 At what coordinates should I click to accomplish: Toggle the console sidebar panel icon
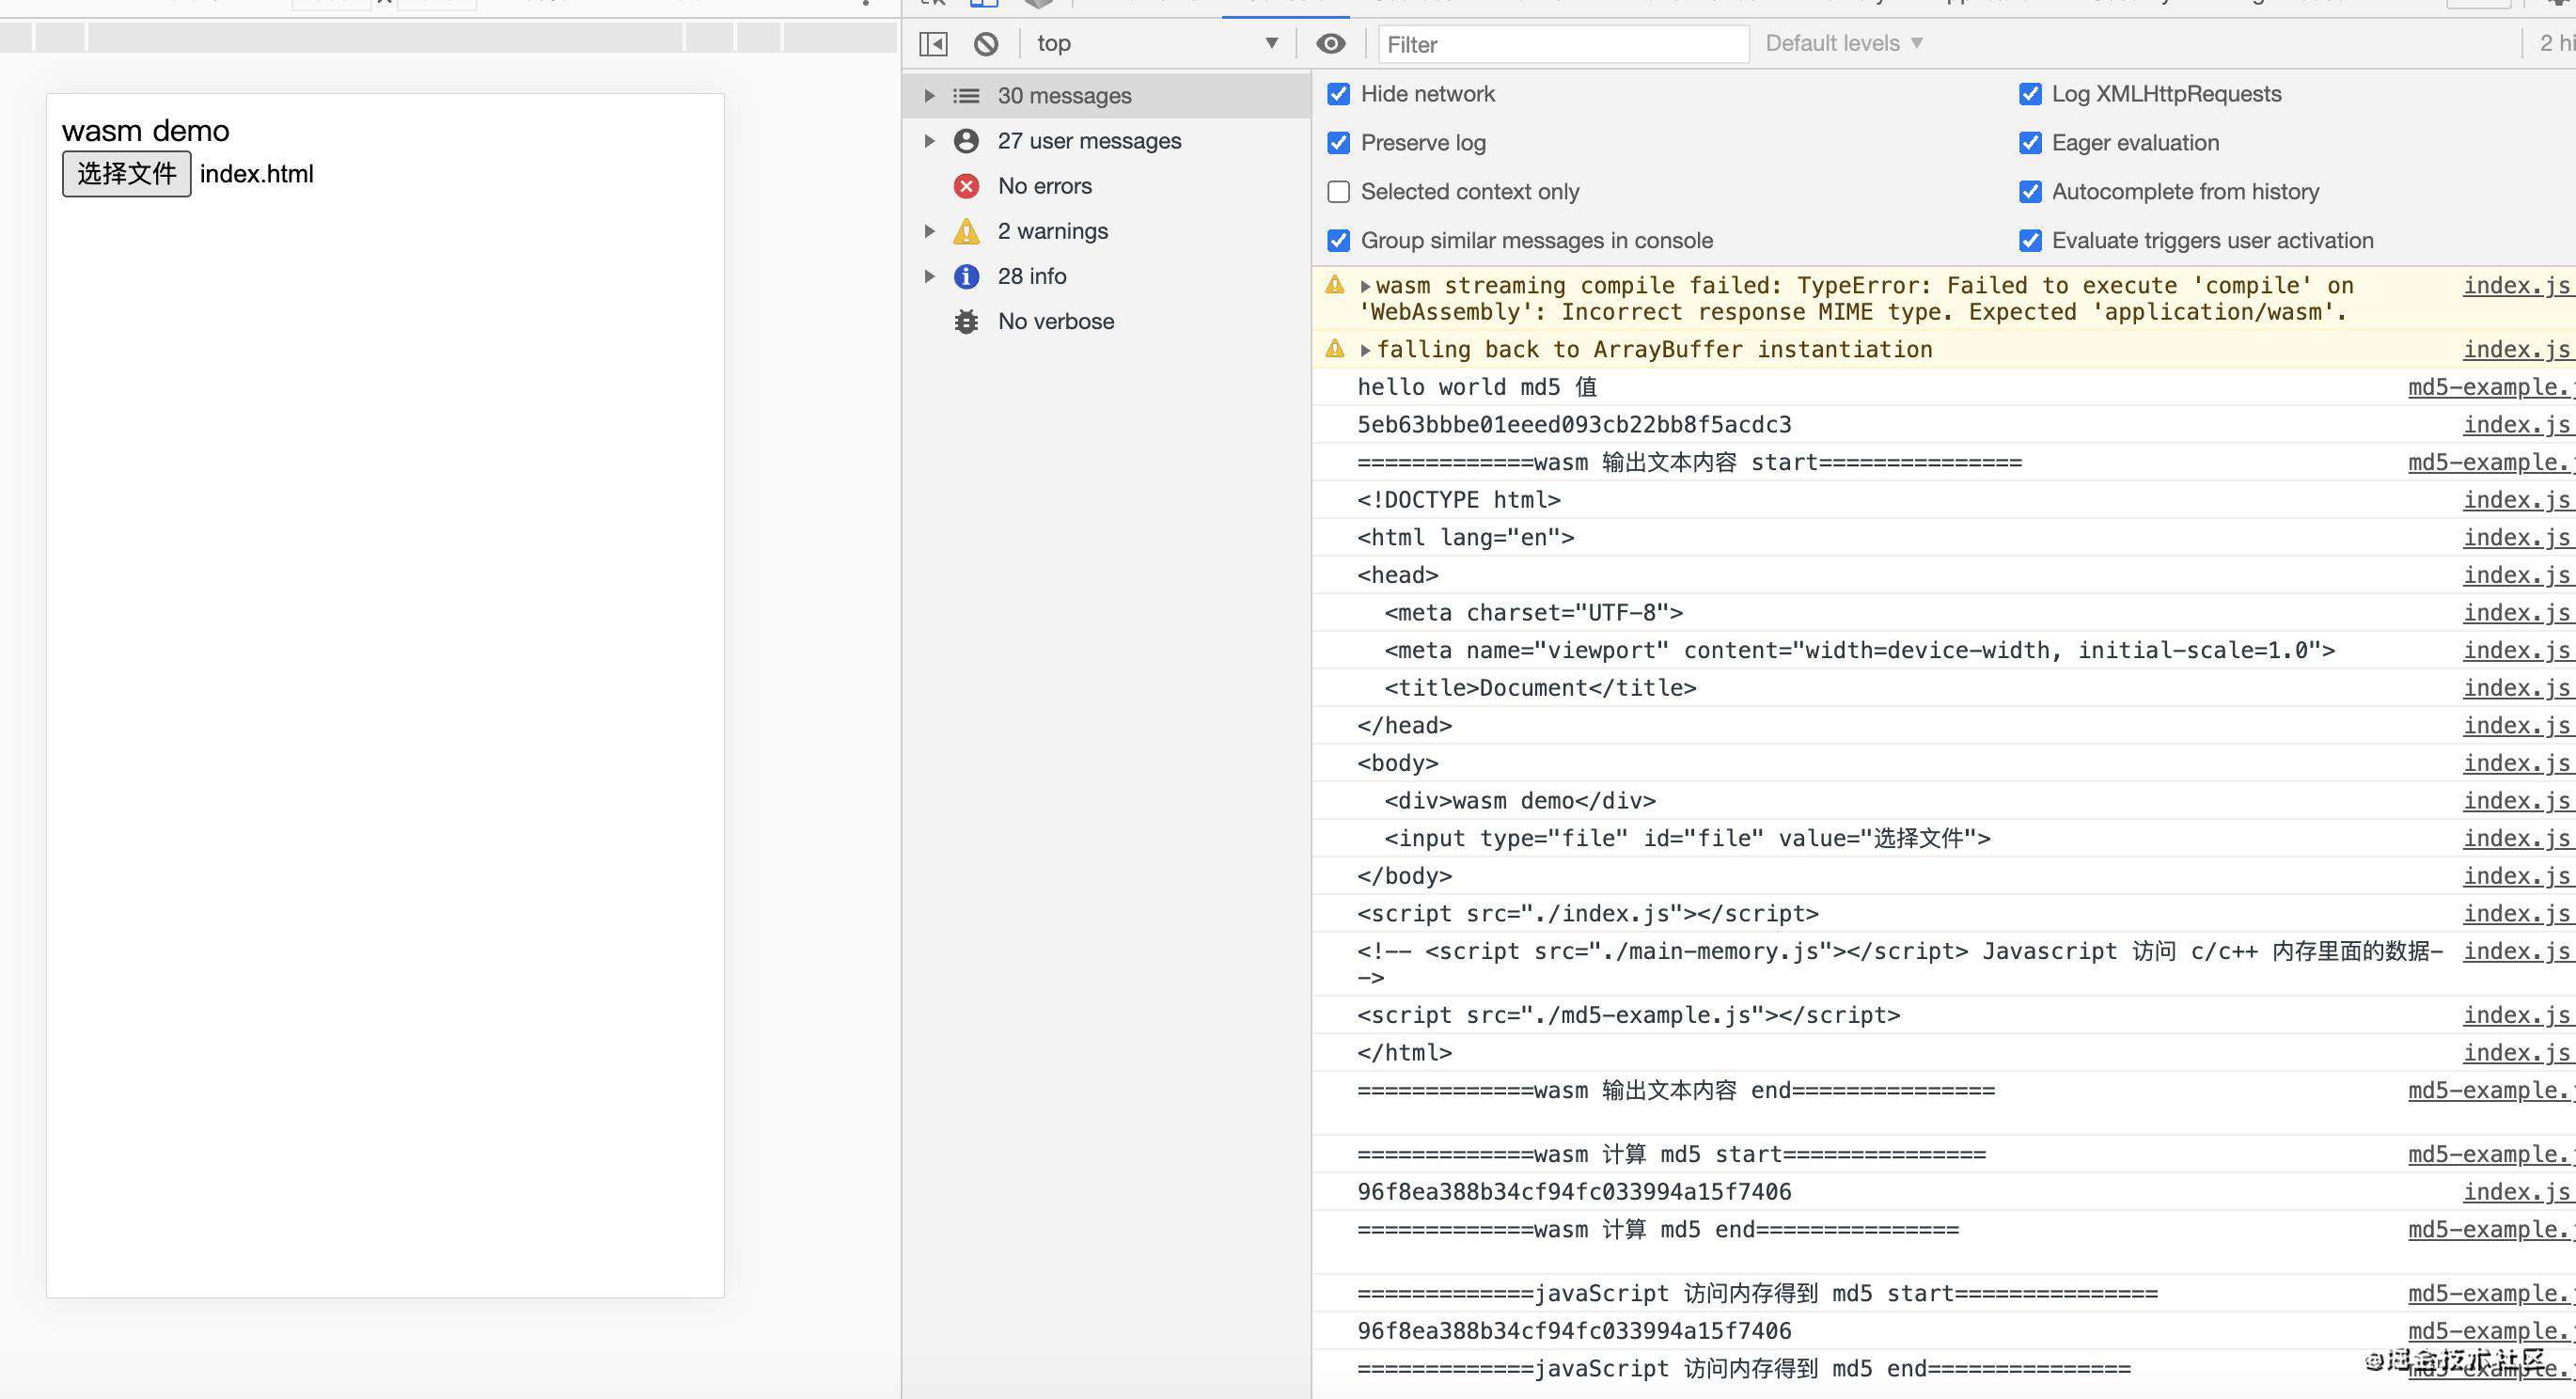pyautogui.click(x=933, y=44)
